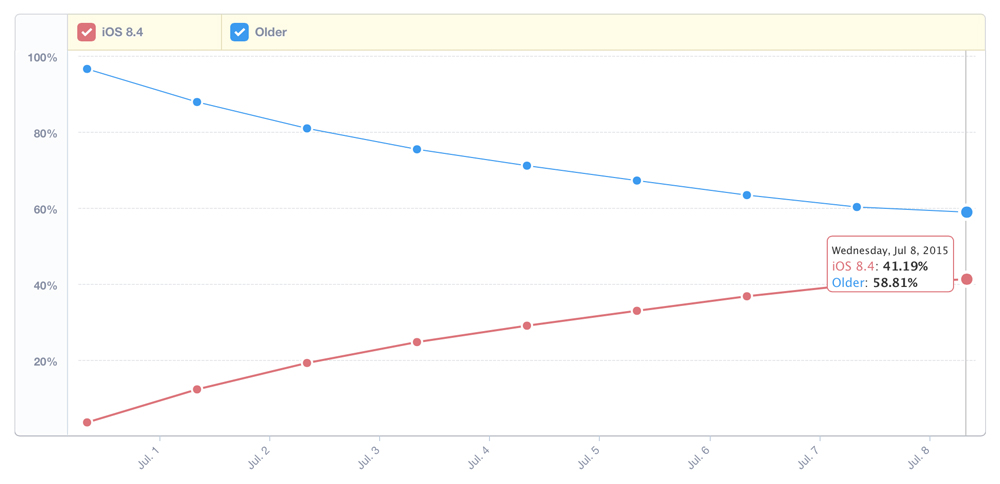The width and height of the screenshot is (1000, 484).
Task: Uncheck the red iOS 8.4 checkbox
Action: pyautogui.click(x=87, y=32)
